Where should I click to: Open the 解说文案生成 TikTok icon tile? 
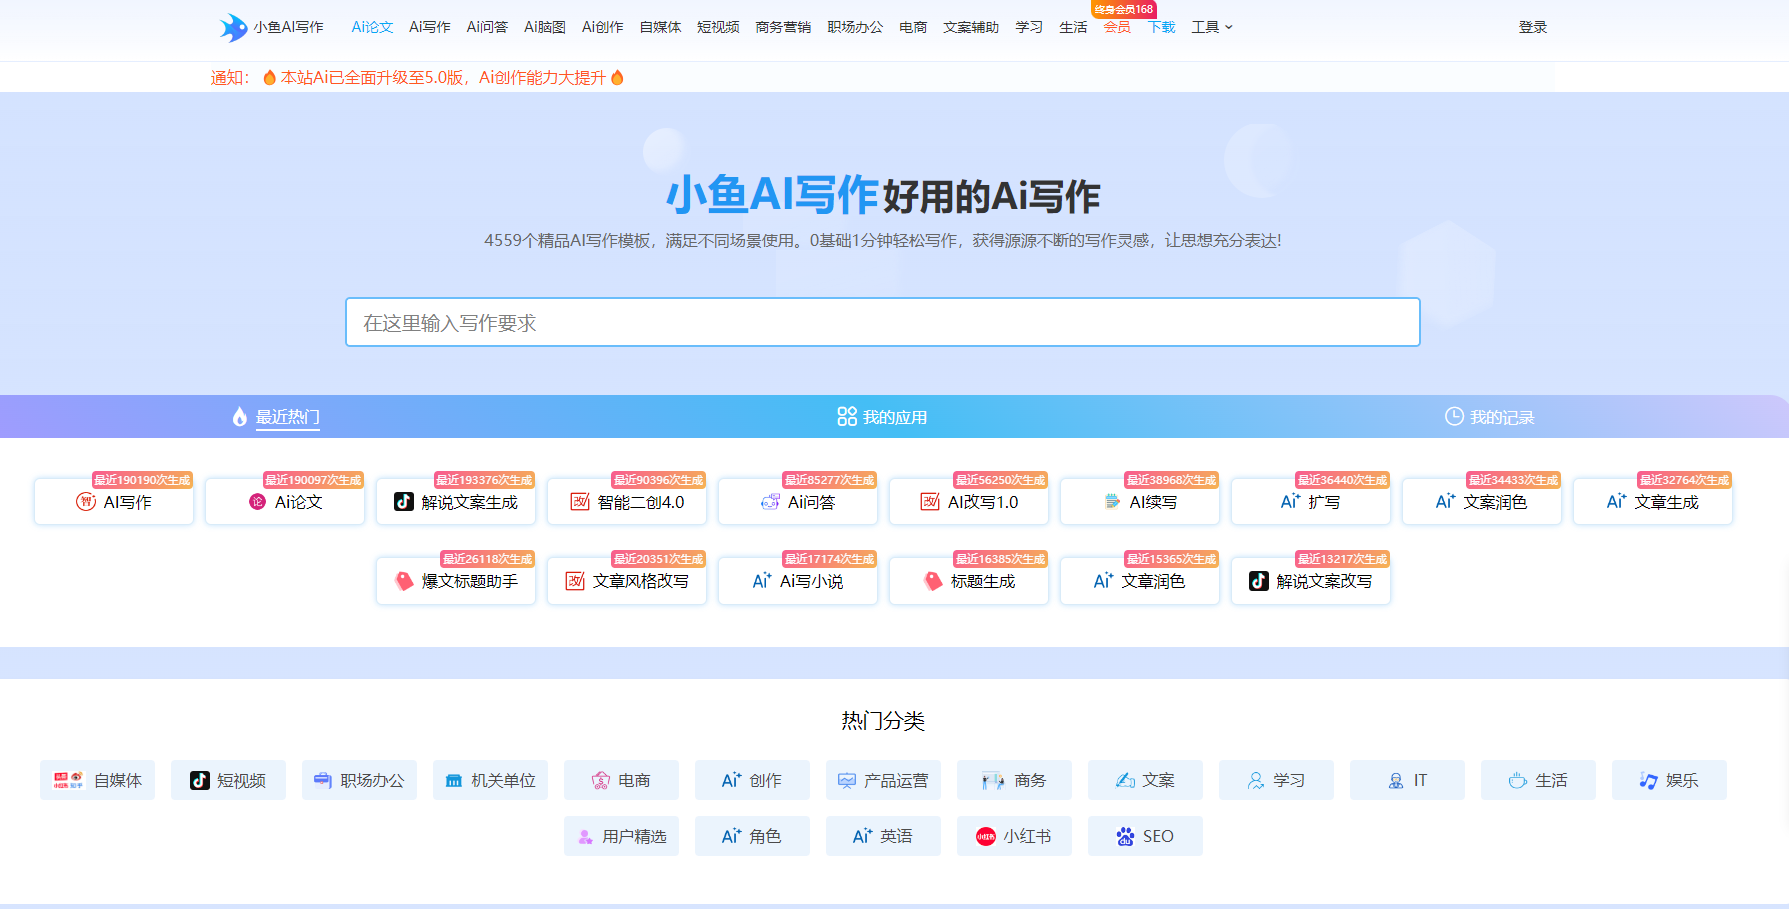coord(404,502)
